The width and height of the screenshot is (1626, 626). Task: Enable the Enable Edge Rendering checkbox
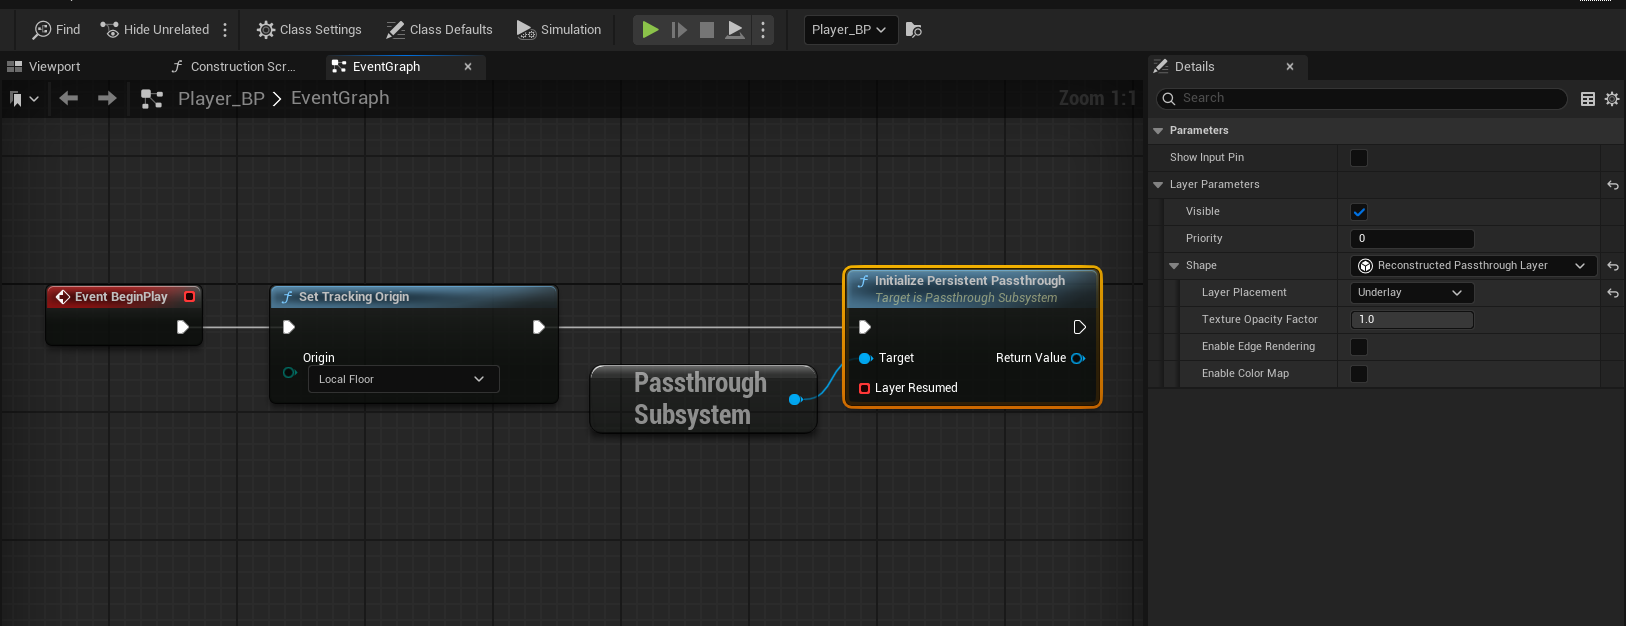pyautogui.click(x=1358, y=347)
